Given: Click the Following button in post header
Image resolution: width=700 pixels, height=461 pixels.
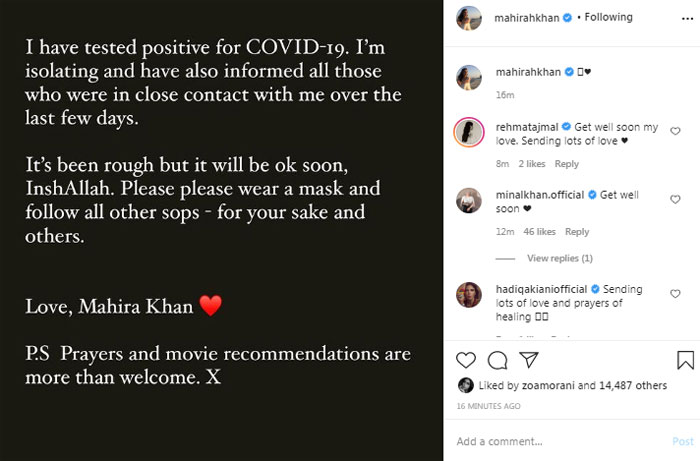Looking at the screenshot, I should (609, 17).
